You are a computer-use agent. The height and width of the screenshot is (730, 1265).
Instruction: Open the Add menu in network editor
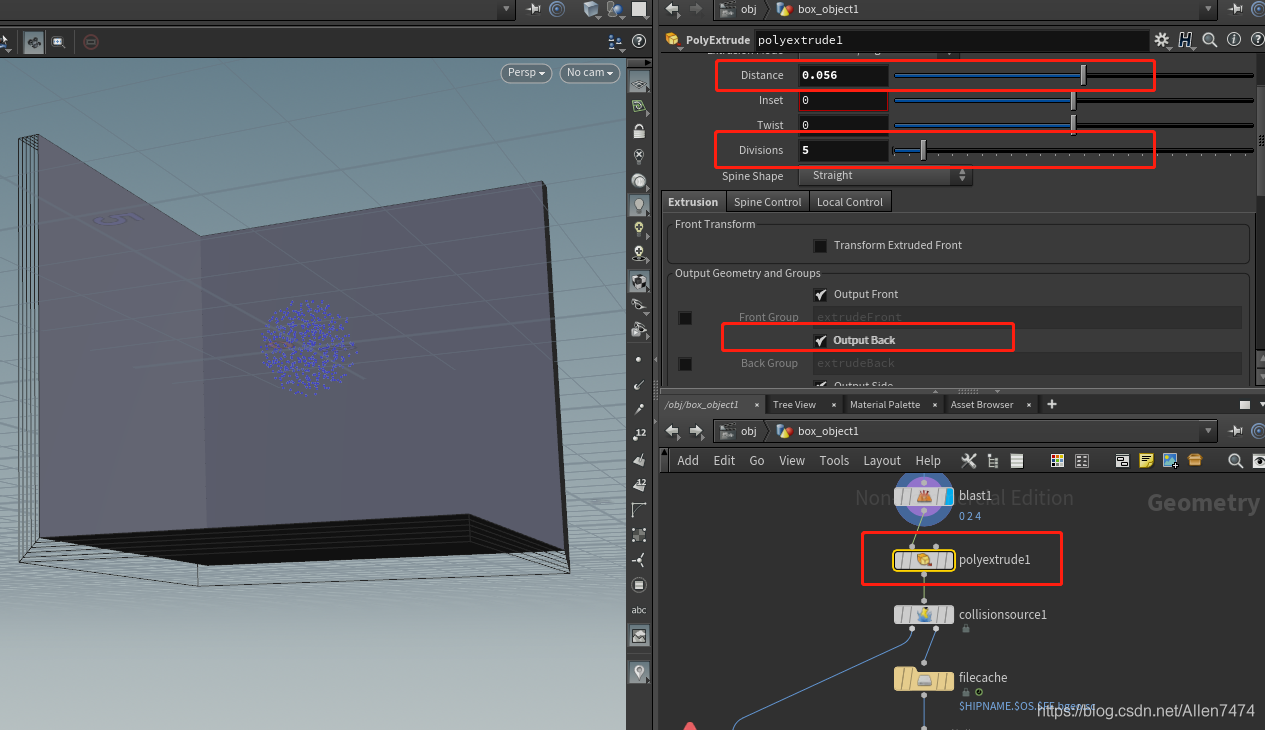click(x=688, y=461)
